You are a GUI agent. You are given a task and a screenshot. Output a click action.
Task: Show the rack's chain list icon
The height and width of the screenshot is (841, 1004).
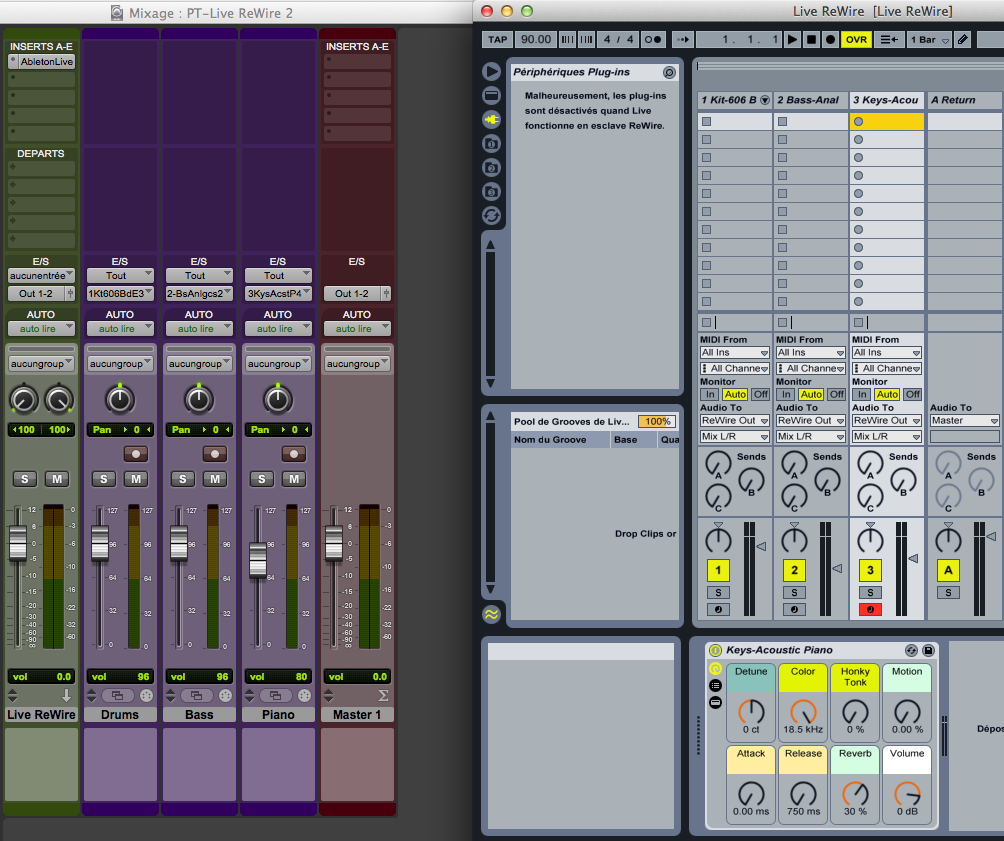tap(715, 686)
